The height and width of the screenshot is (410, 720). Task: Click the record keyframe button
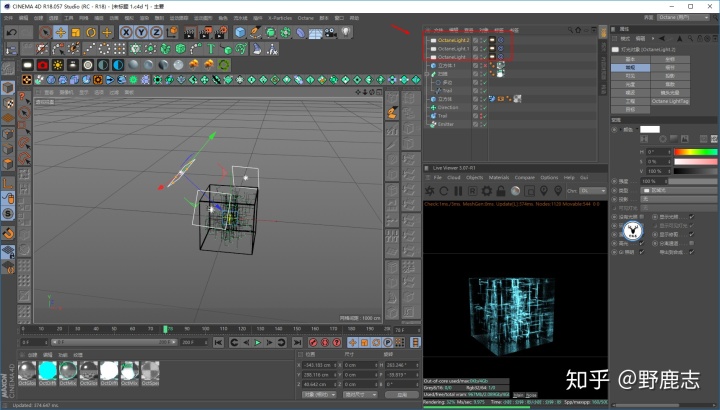click(x=313, y=343)
